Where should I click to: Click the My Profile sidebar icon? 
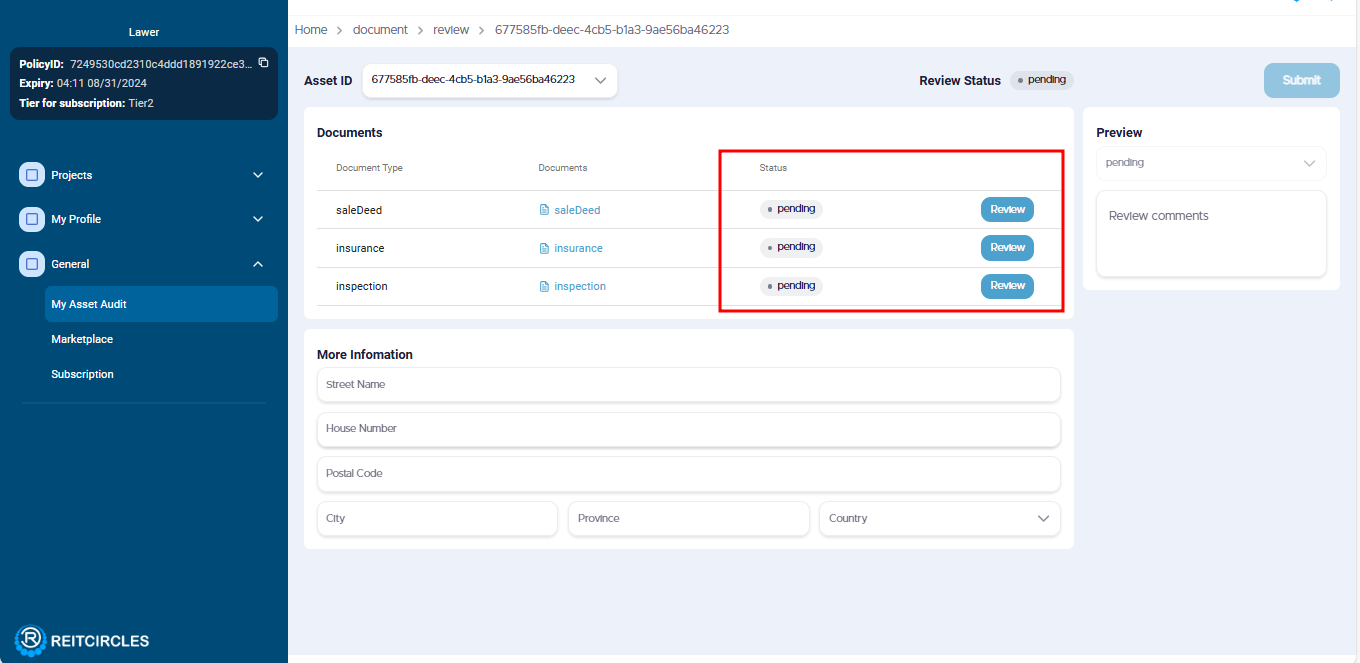(x=32, y=219)
